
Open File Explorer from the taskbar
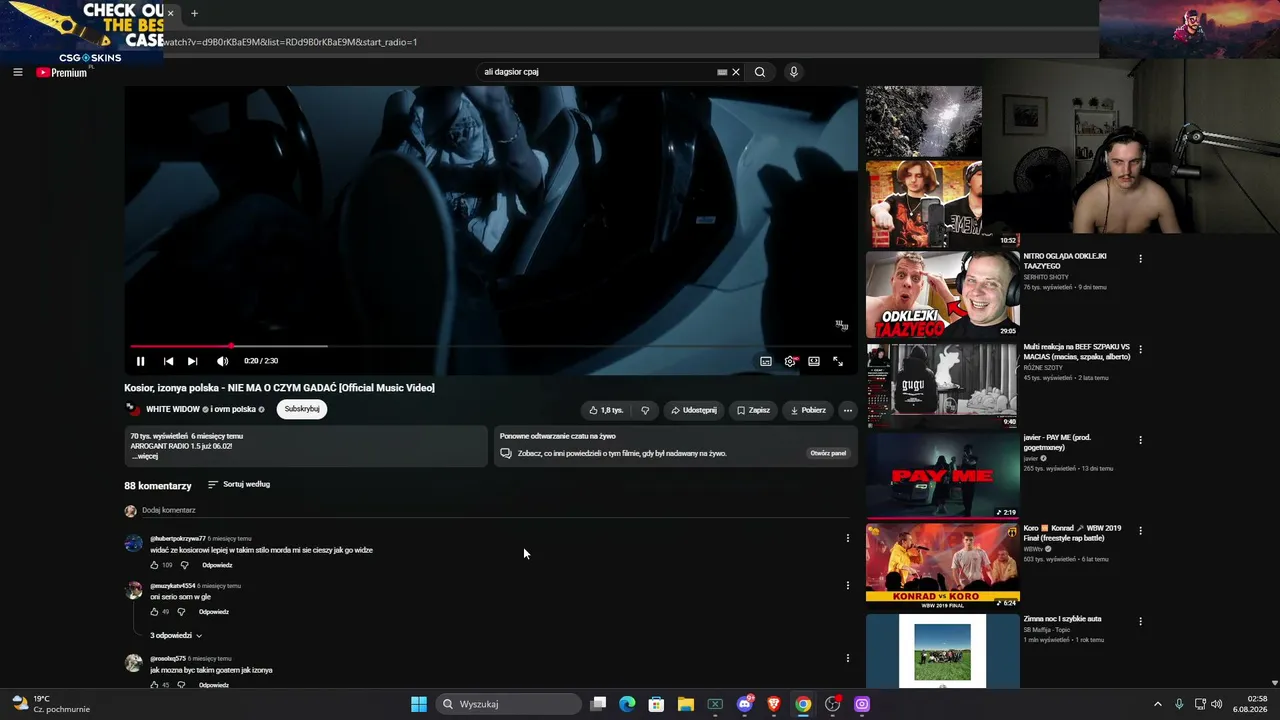click(x=685, y=704)
